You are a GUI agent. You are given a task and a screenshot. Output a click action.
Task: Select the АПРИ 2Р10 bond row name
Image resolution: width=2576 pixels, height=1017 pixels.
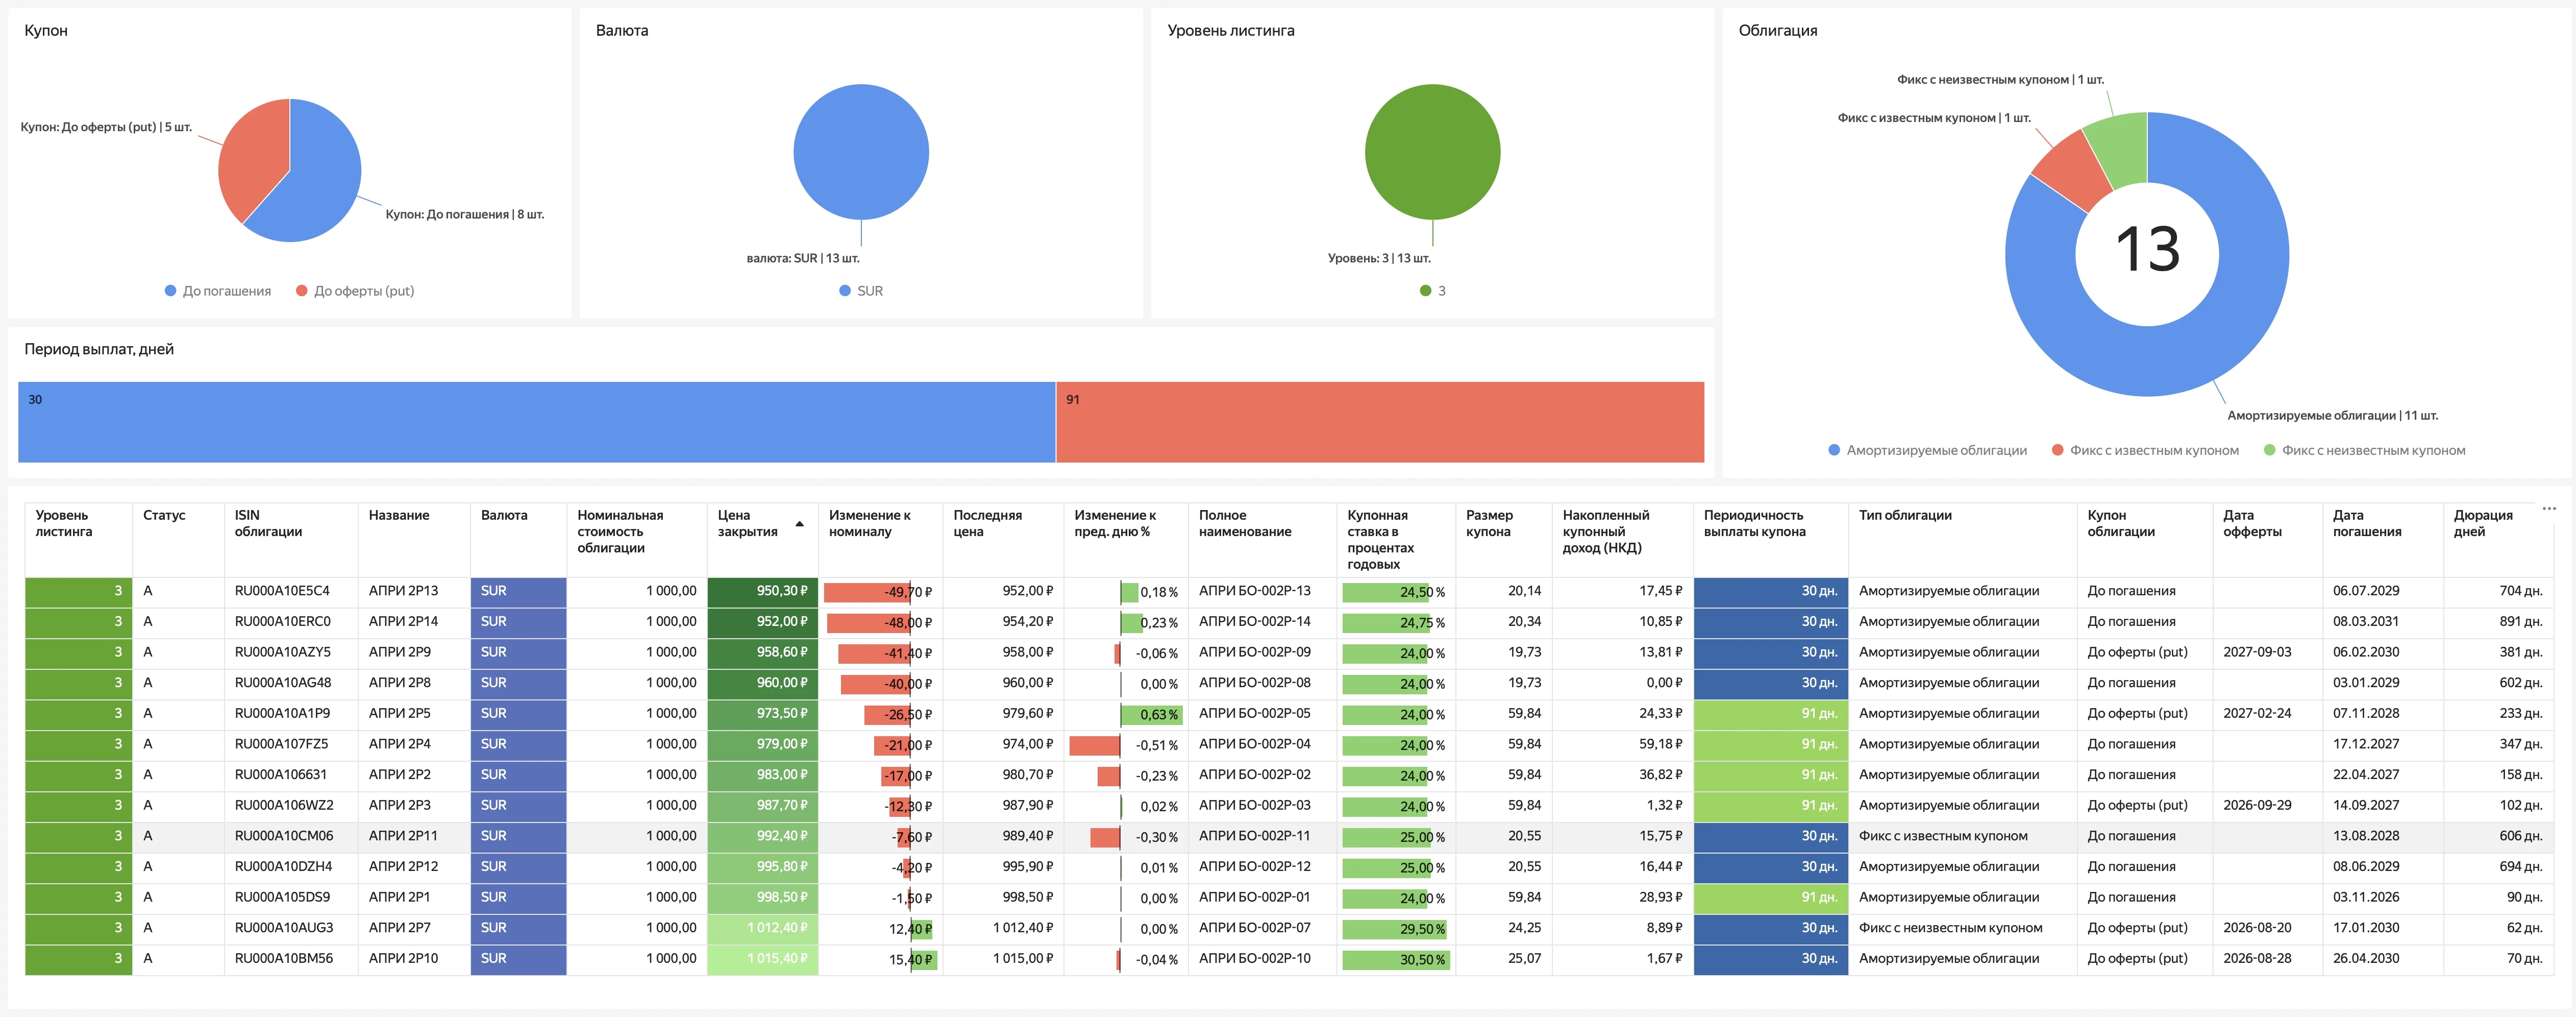403,958
